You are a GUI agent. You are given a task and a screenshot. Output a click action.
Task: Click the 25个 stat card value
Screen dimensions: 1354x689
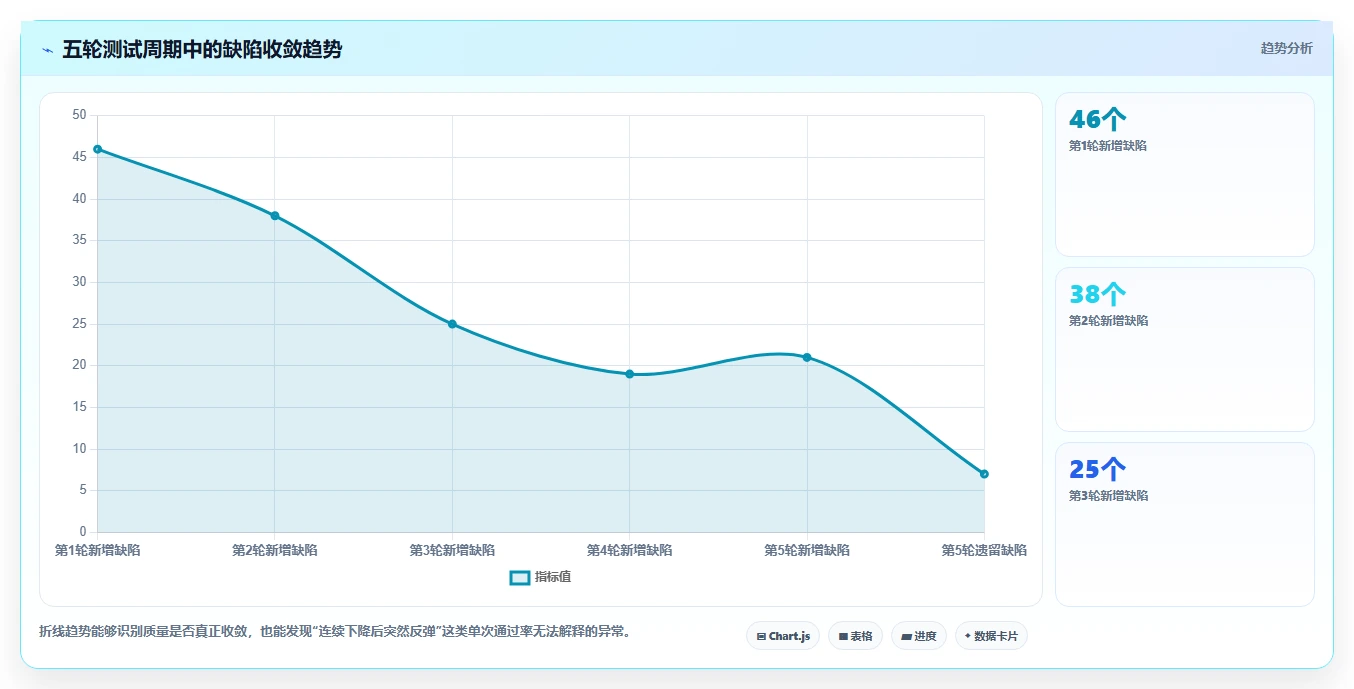[x=1097, y=470]
